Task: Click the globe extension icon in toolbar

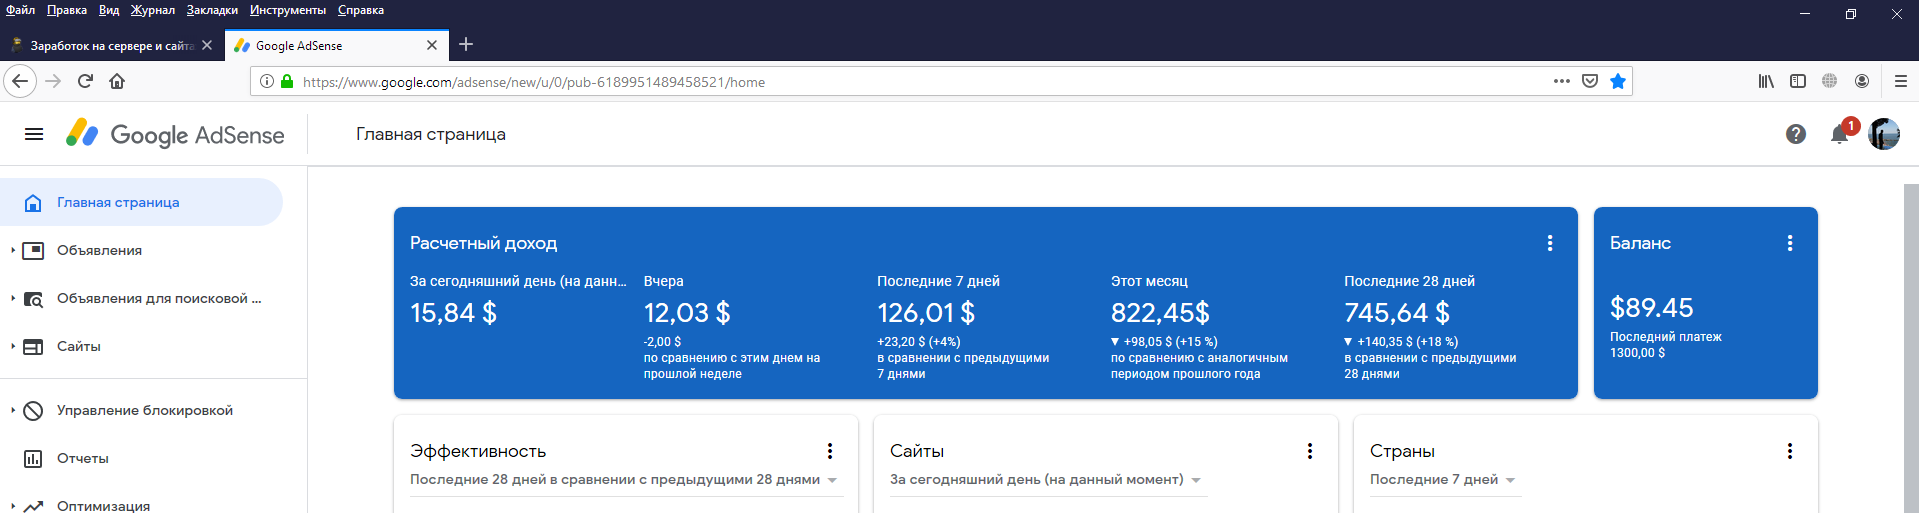Action: pos(1829,81)
